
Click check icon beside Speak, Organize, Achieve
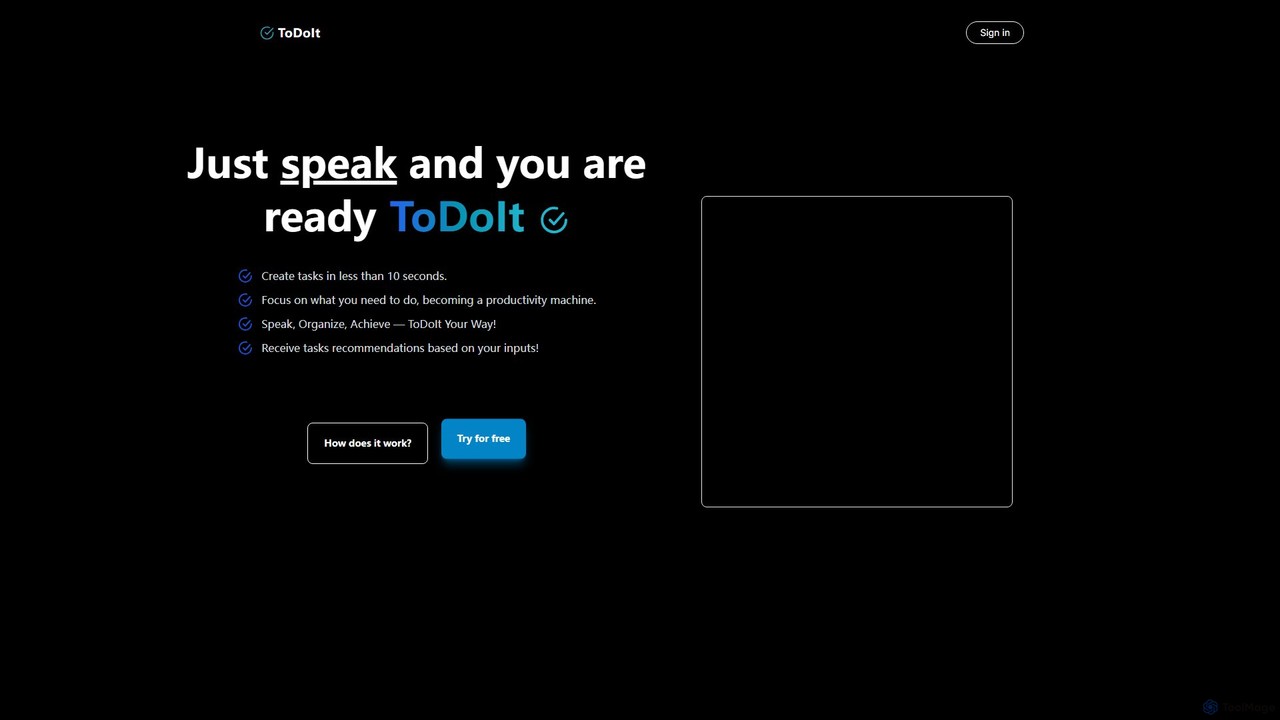click(245, 324)
